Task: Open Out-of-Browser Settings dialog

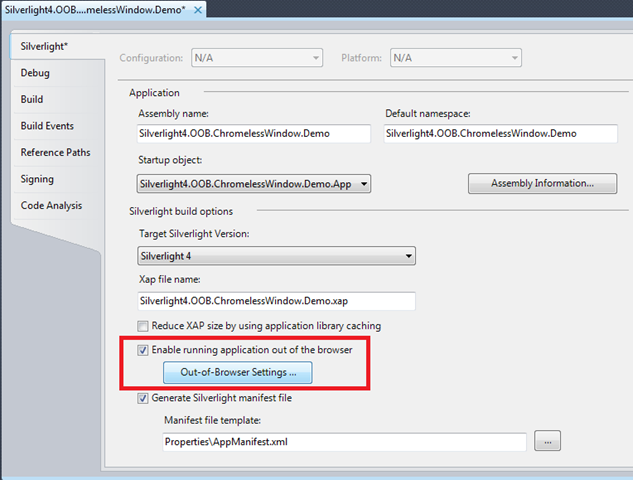Action: [238, 372]
